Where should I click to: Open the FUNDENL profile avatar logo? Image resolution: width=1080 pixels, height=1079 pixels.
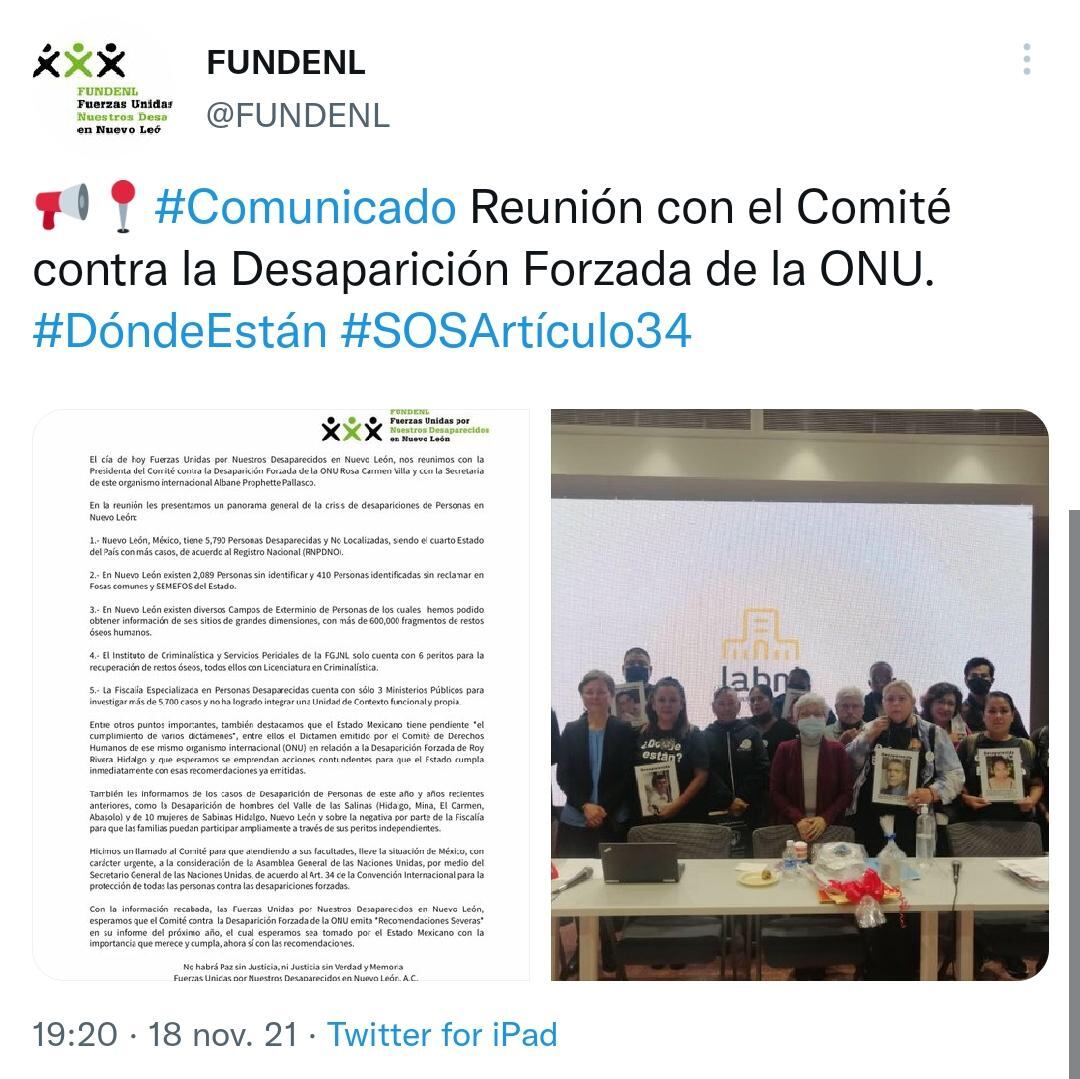pos(102,88)
